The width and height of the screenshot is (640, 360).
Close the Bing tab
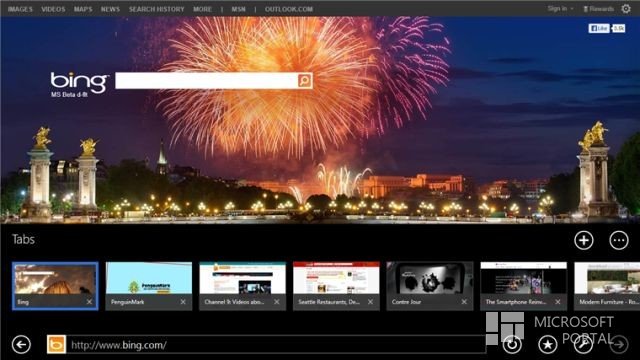[x=89, y=302]
